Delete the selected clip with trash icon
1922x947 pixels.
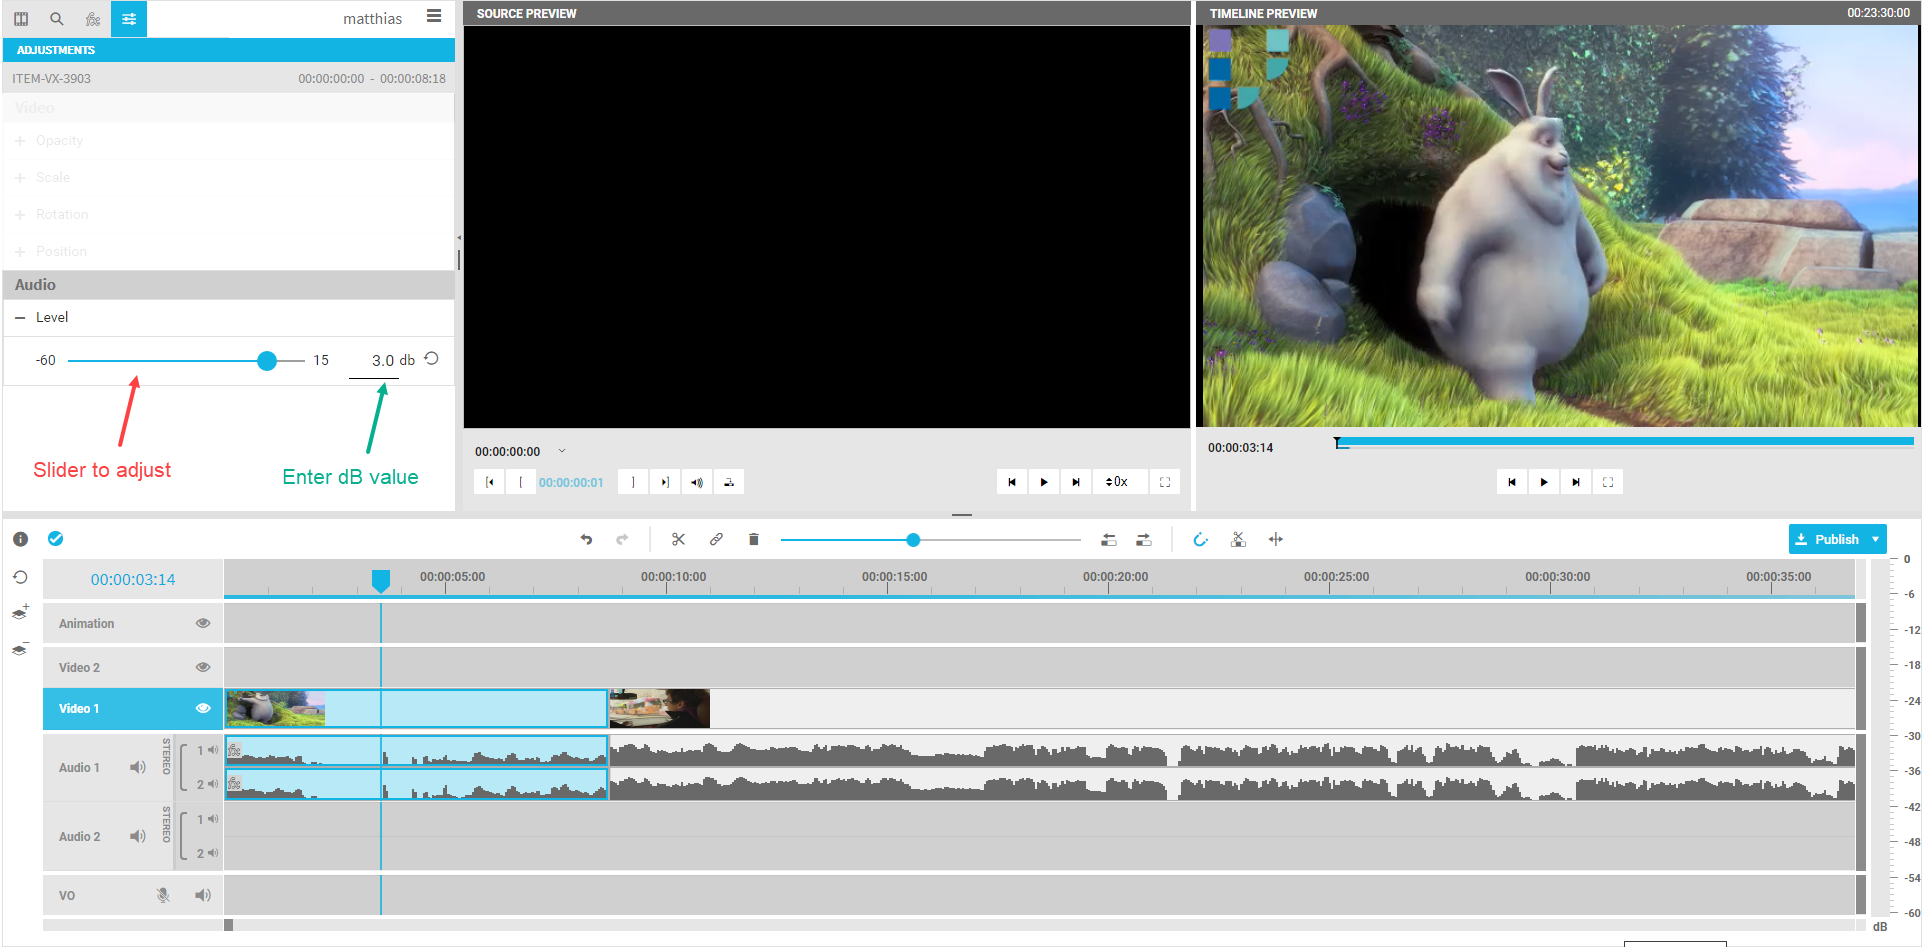click(x=754, y=540)
